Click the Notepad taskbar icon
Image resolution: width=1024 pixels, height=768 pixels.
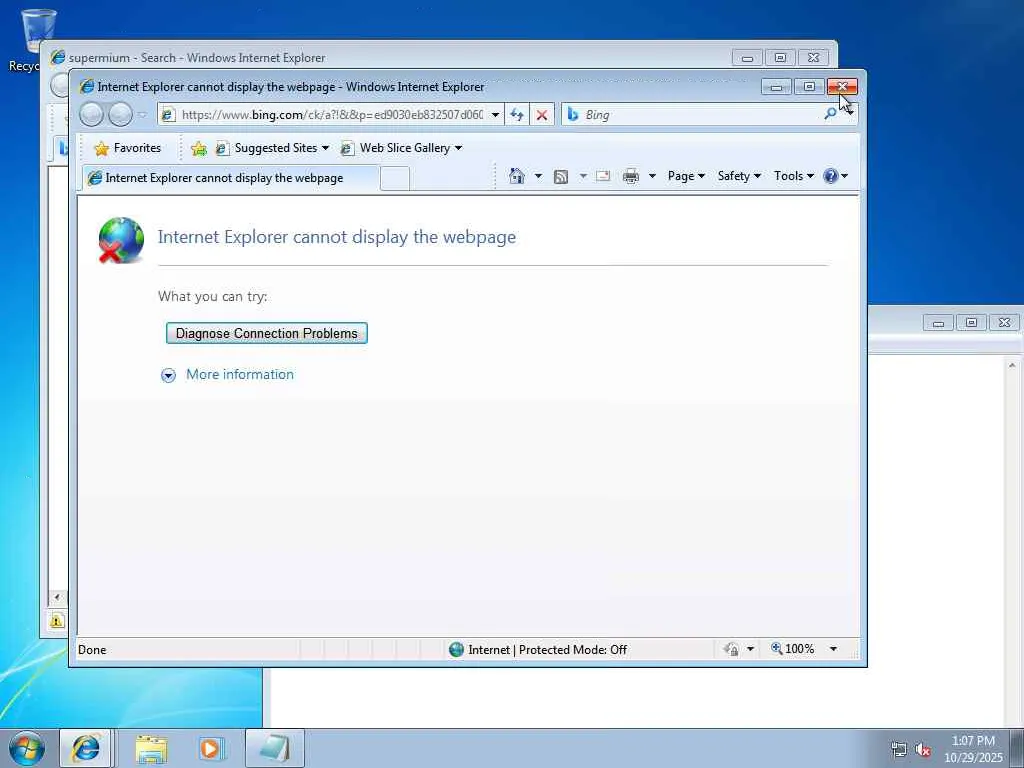pyautogui.click(x=275, y=748)
